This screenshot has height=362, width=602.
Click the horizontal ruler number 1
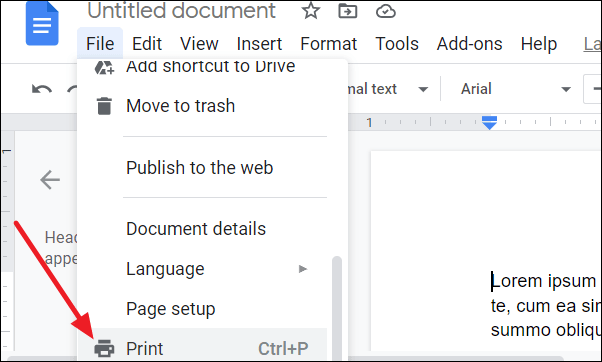point(369,122)
